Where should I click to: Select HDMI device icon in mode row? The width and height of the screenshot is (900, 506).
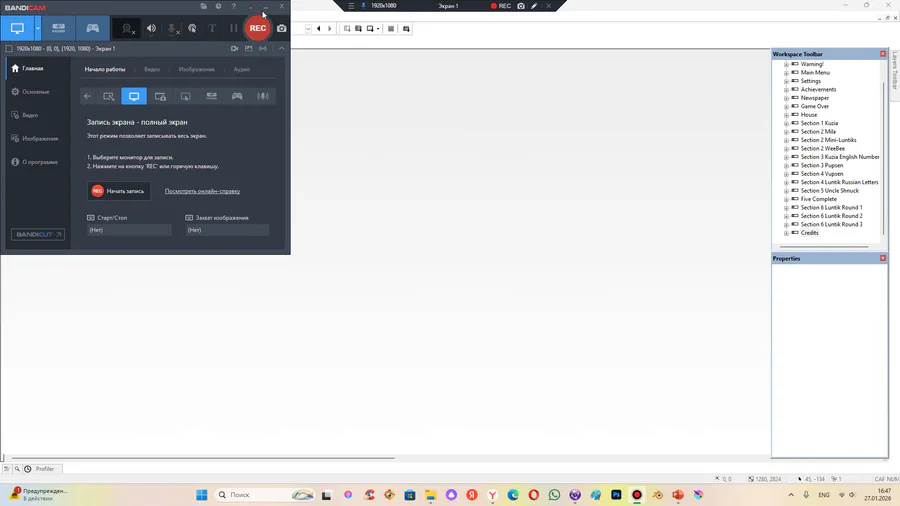coord(212,96)
